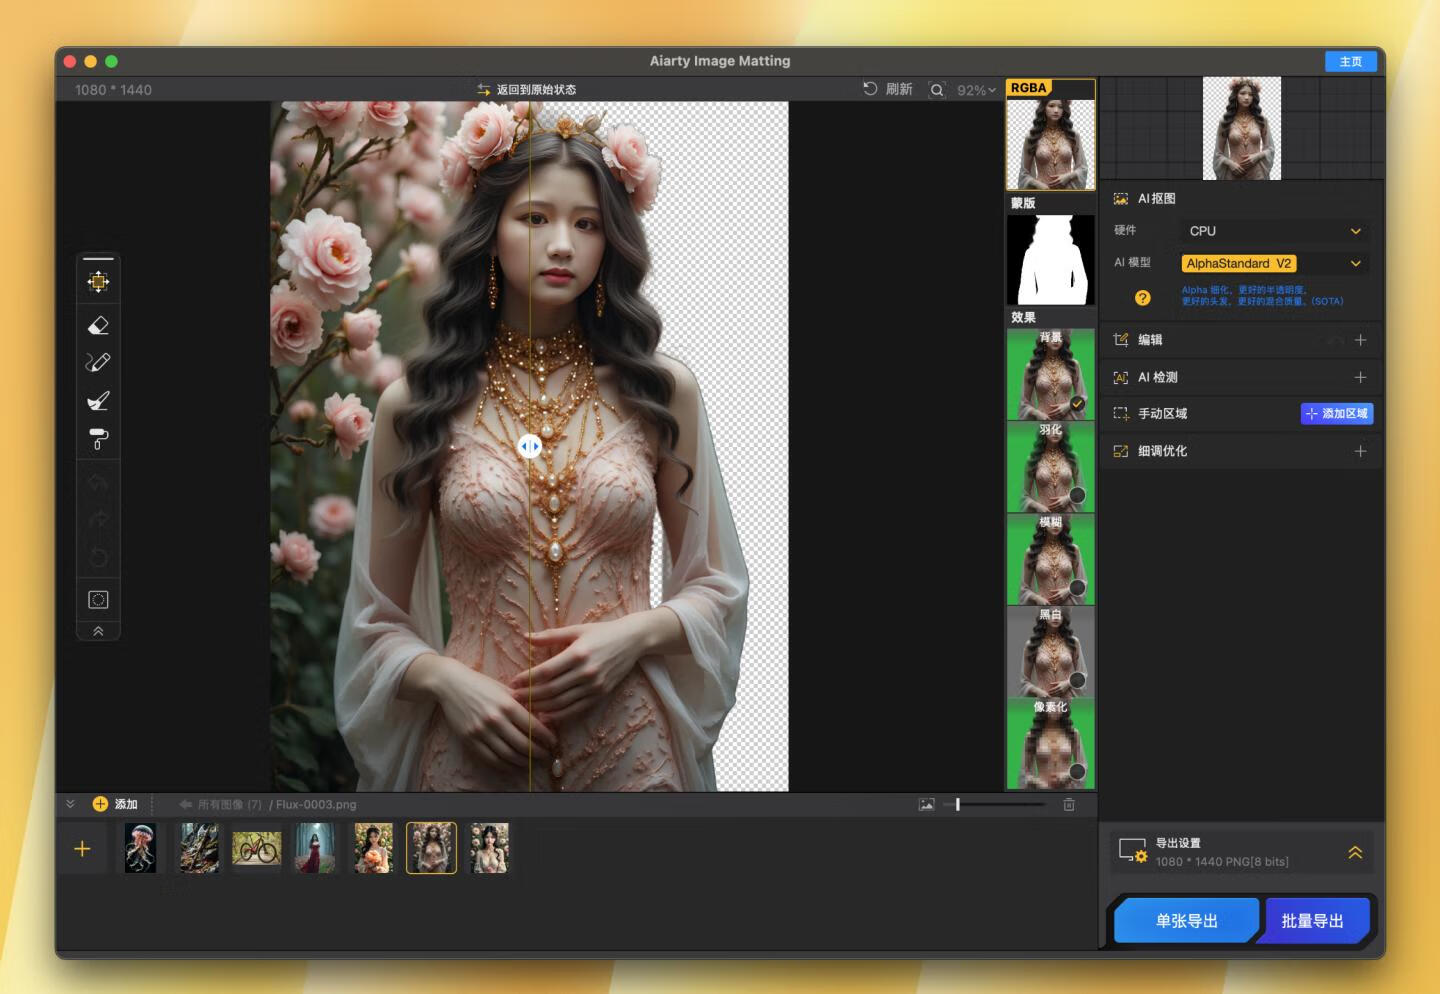This screenshot has height=994, width=1440.
Task: Click the 编辑 crop-edit icon
Action: pyautogui.click(x=1121, y=340)
